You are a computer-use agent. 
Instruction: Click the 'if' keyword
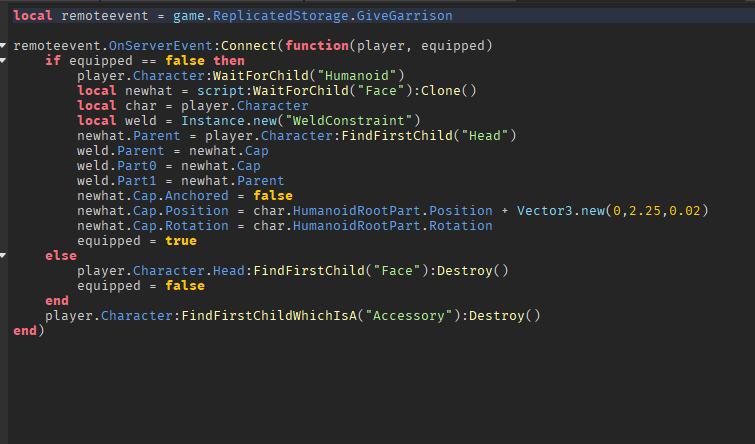(x=53, y=61)
